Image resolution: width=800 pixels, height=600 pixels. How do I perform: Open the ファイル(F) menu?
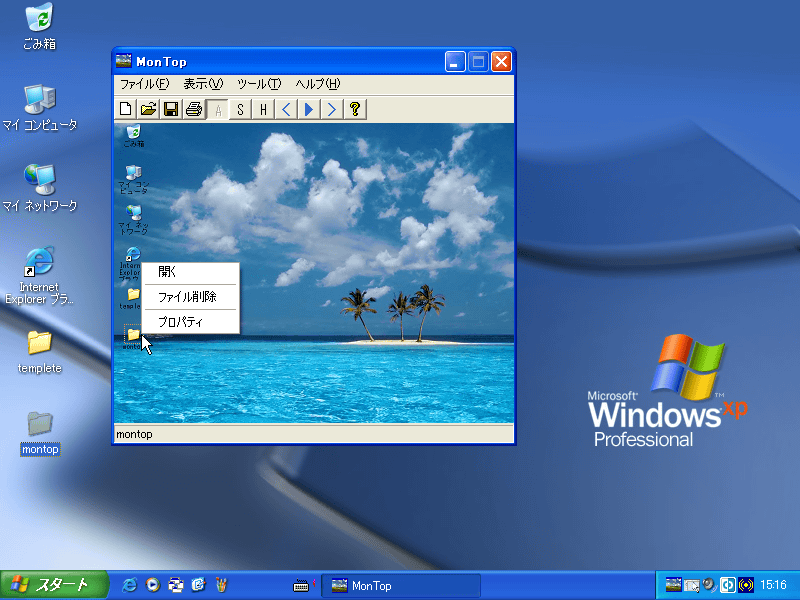(x=144, y=84)
